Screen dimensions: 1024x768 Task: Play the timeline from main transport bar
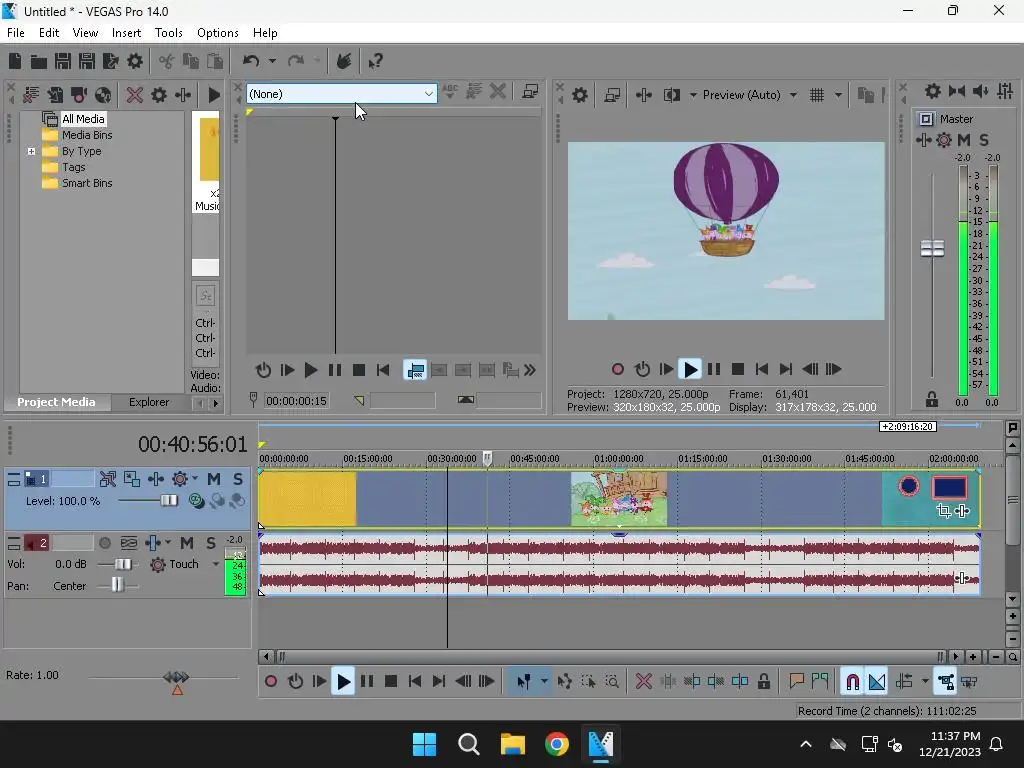(343, 682)
